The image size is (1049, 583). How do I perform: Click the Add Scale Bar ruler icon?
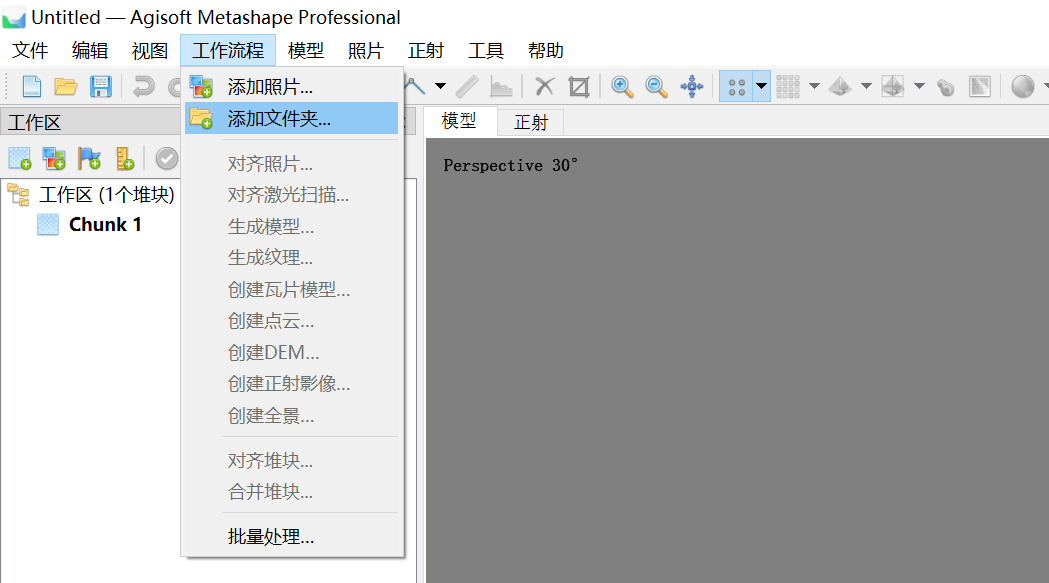(122, 157)
